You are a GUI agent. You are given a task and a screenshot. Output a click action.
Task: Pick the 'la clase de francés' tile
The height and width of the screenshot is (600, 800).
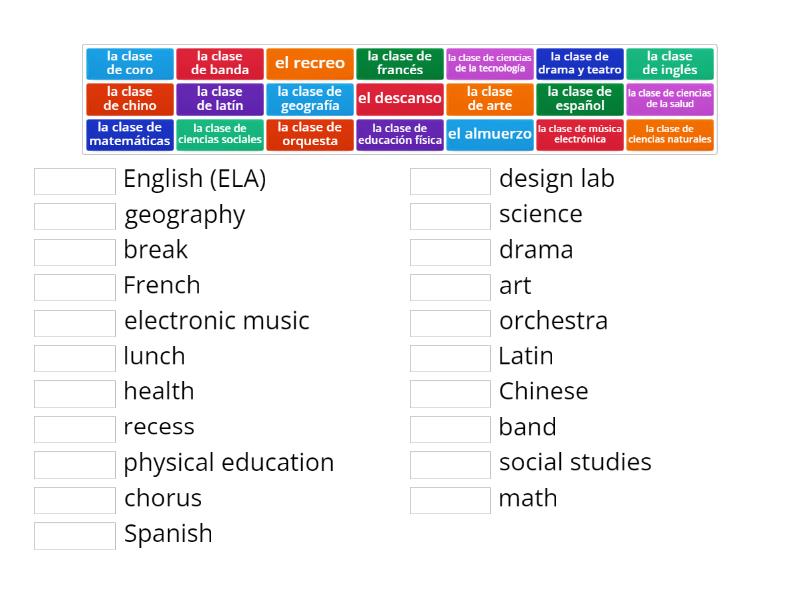400,62
